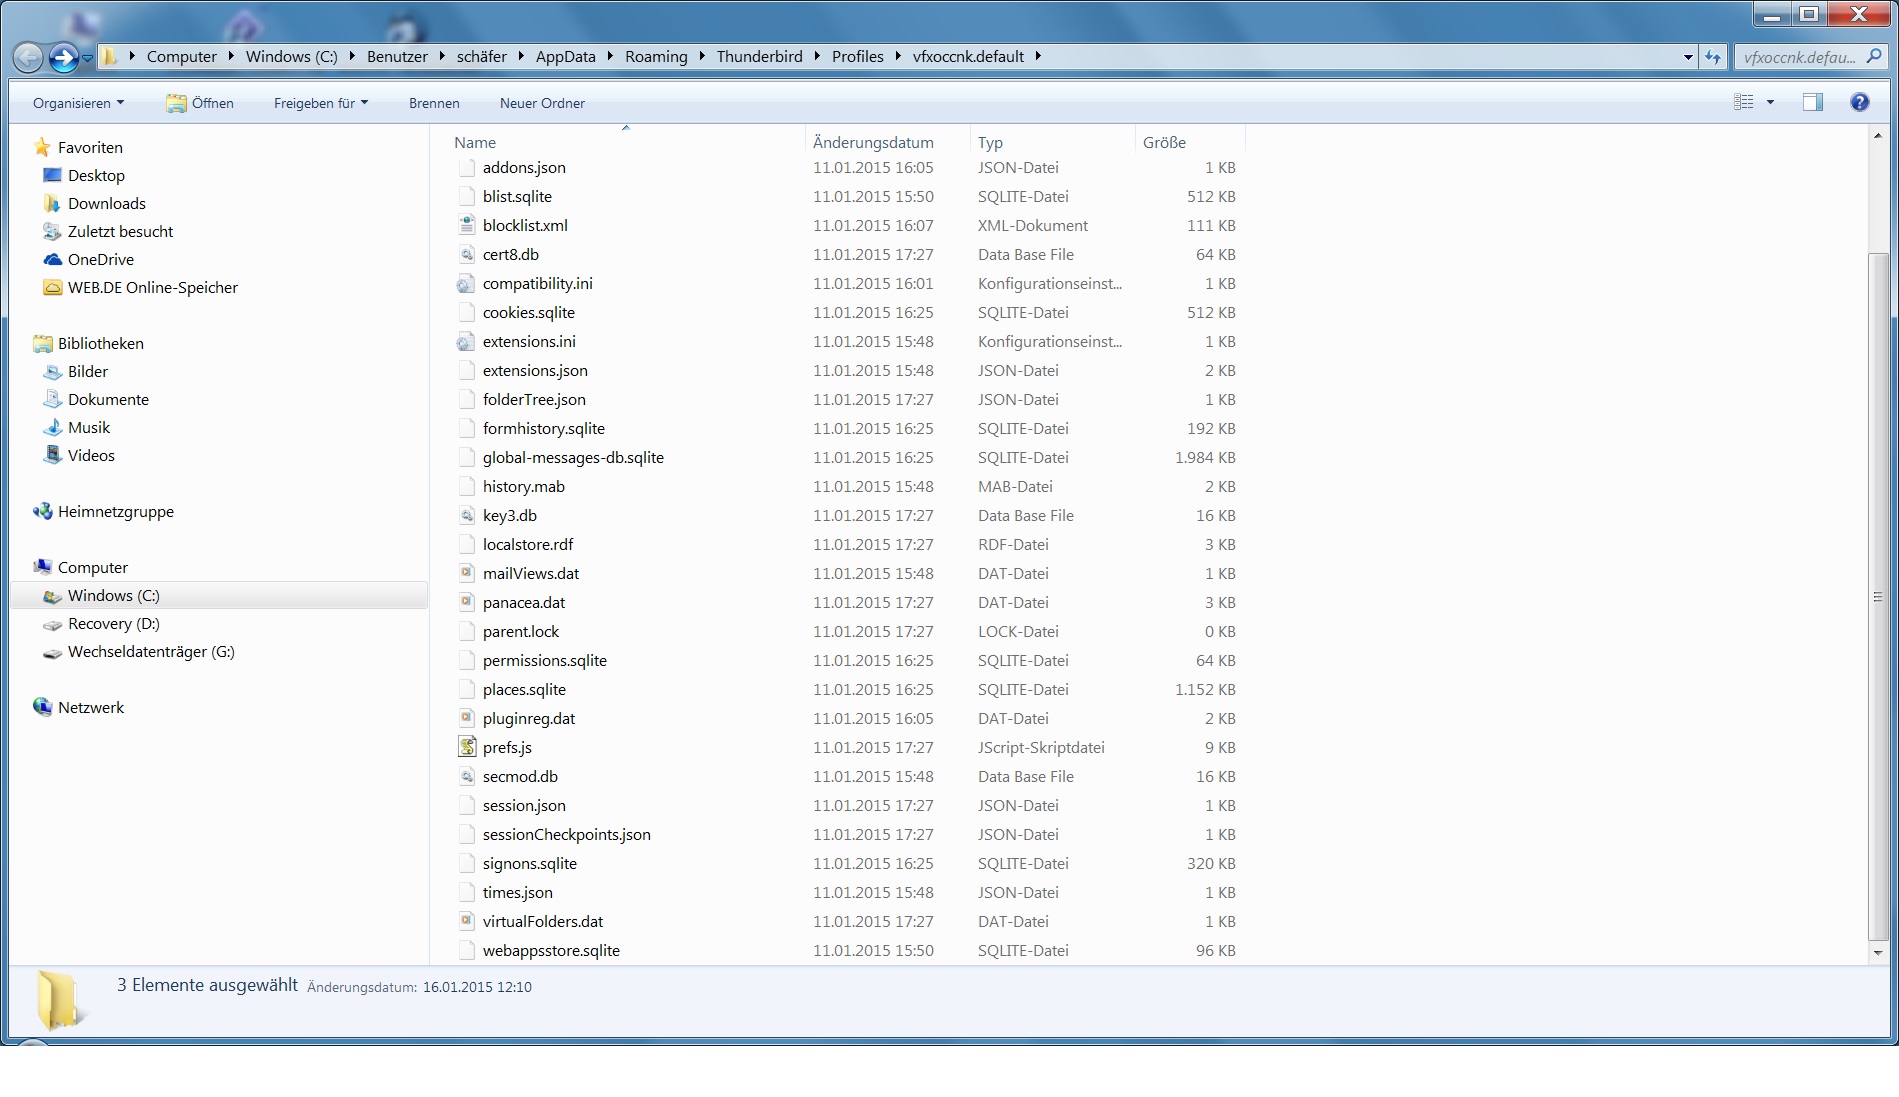Open the recent locations dropdown arrow

[x=88, y=58]
